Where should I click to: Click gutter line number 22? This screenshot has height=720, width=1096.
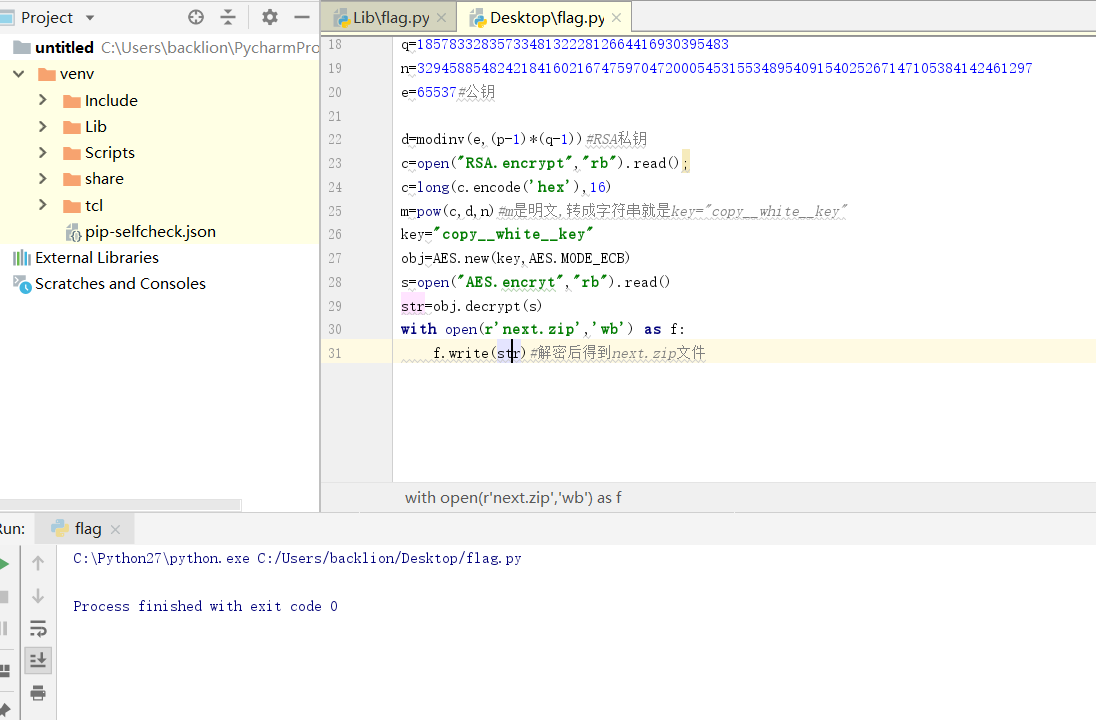pyautogui.click(x=335, y=139)
